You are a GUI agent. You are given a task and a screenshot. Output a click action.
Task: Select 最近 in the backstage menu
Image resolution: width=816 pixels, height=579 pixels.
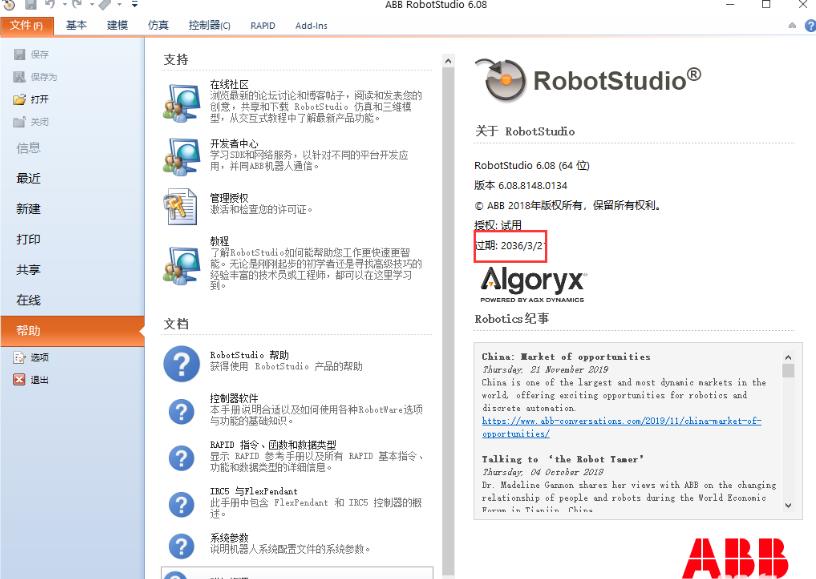pos(28,178)
